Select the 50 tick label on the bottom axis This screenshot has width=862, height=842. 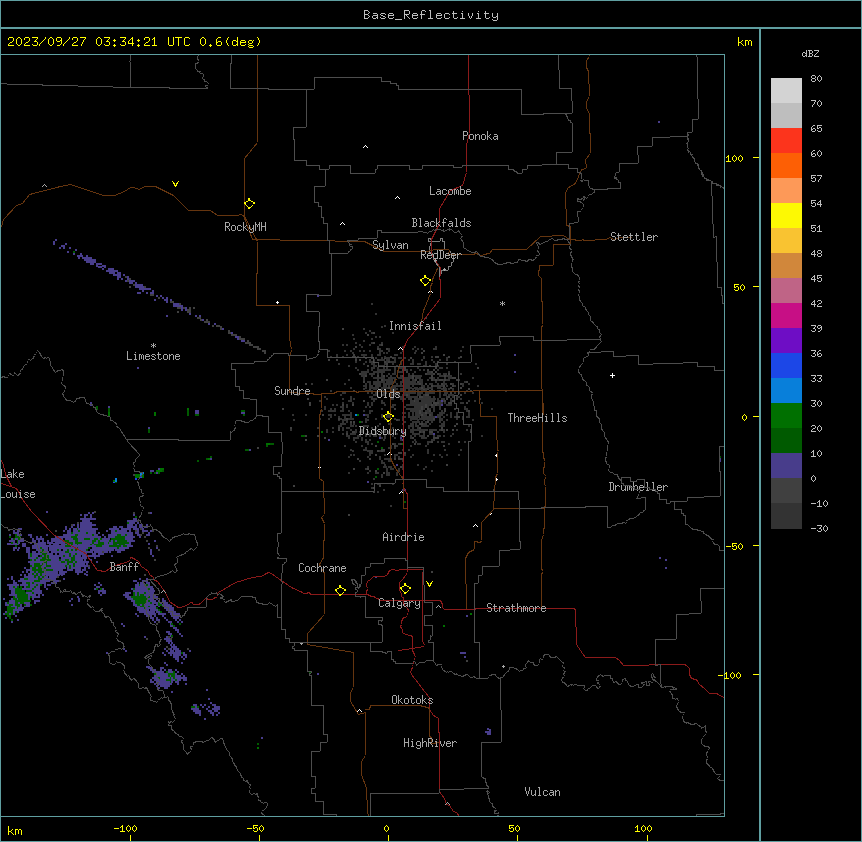coord(514,828)
